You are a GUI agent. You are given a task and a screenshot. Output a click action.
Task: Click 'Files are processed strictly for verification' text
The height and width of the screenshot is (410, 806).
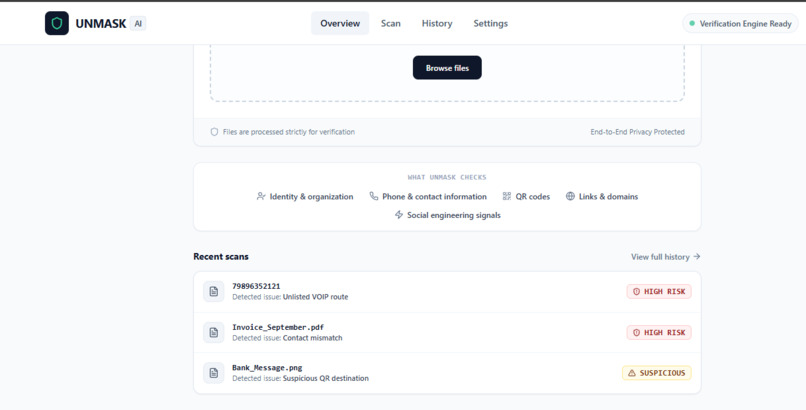[288, 132]
